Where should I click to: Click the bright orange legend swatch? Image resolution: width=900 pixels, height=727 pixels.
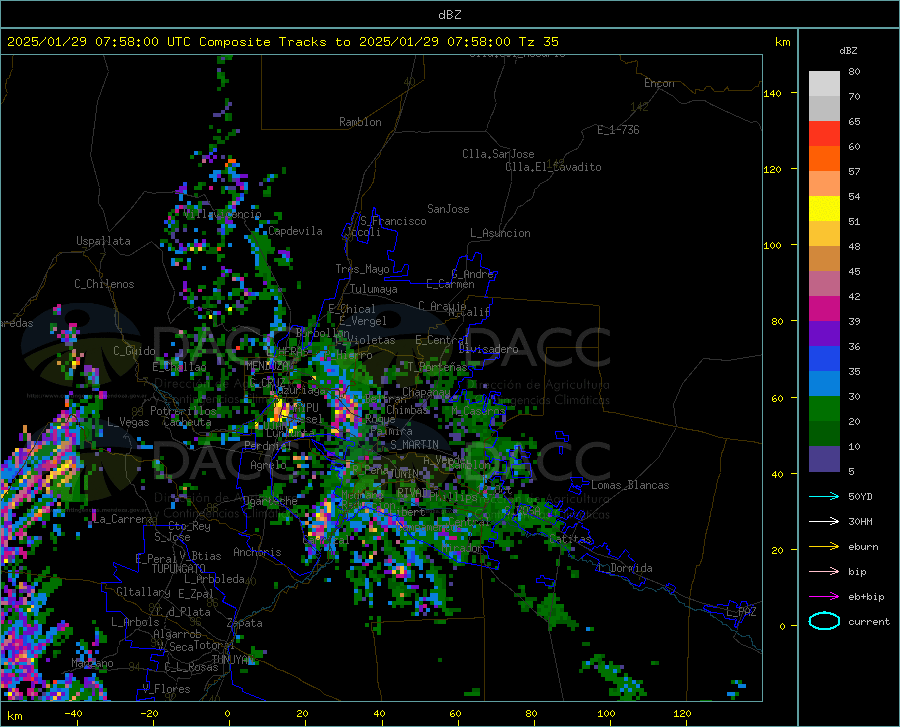pyautogui.click(x=824, y=158)
